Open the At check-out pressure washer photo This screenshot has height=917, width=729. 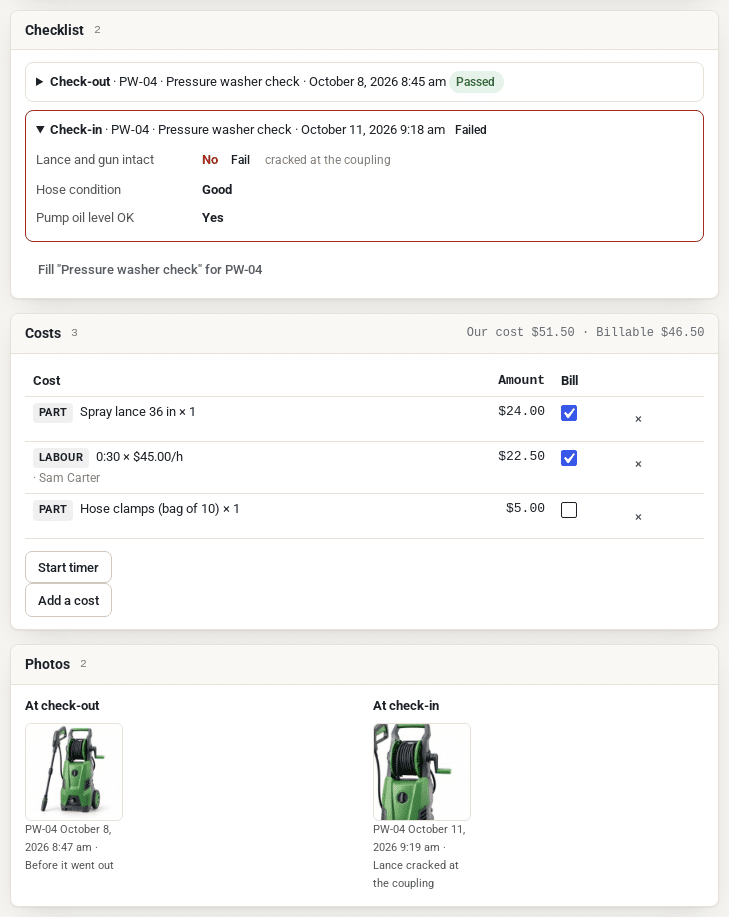point(74,772)
